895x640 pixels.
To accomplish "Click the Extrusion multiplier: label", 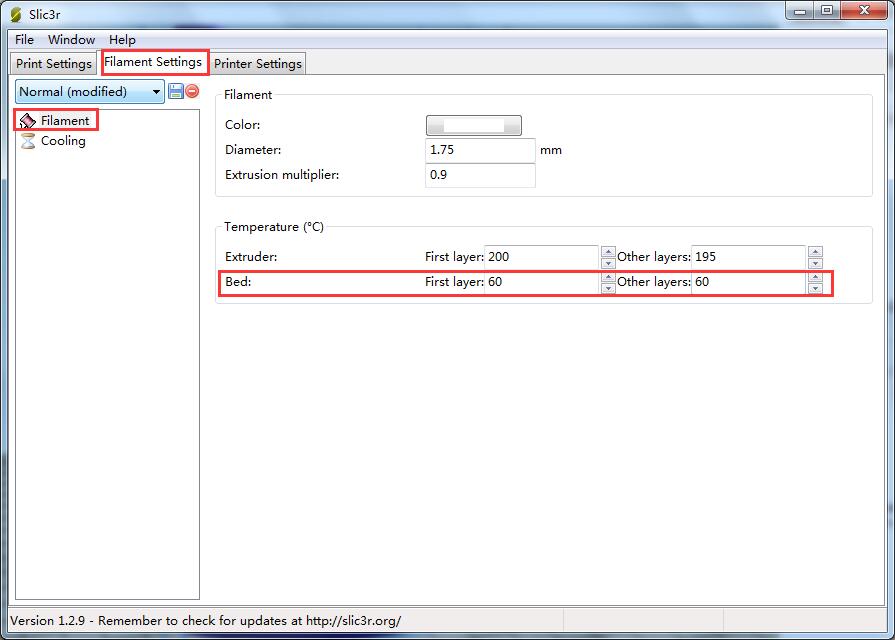I will tap(282, 175).
